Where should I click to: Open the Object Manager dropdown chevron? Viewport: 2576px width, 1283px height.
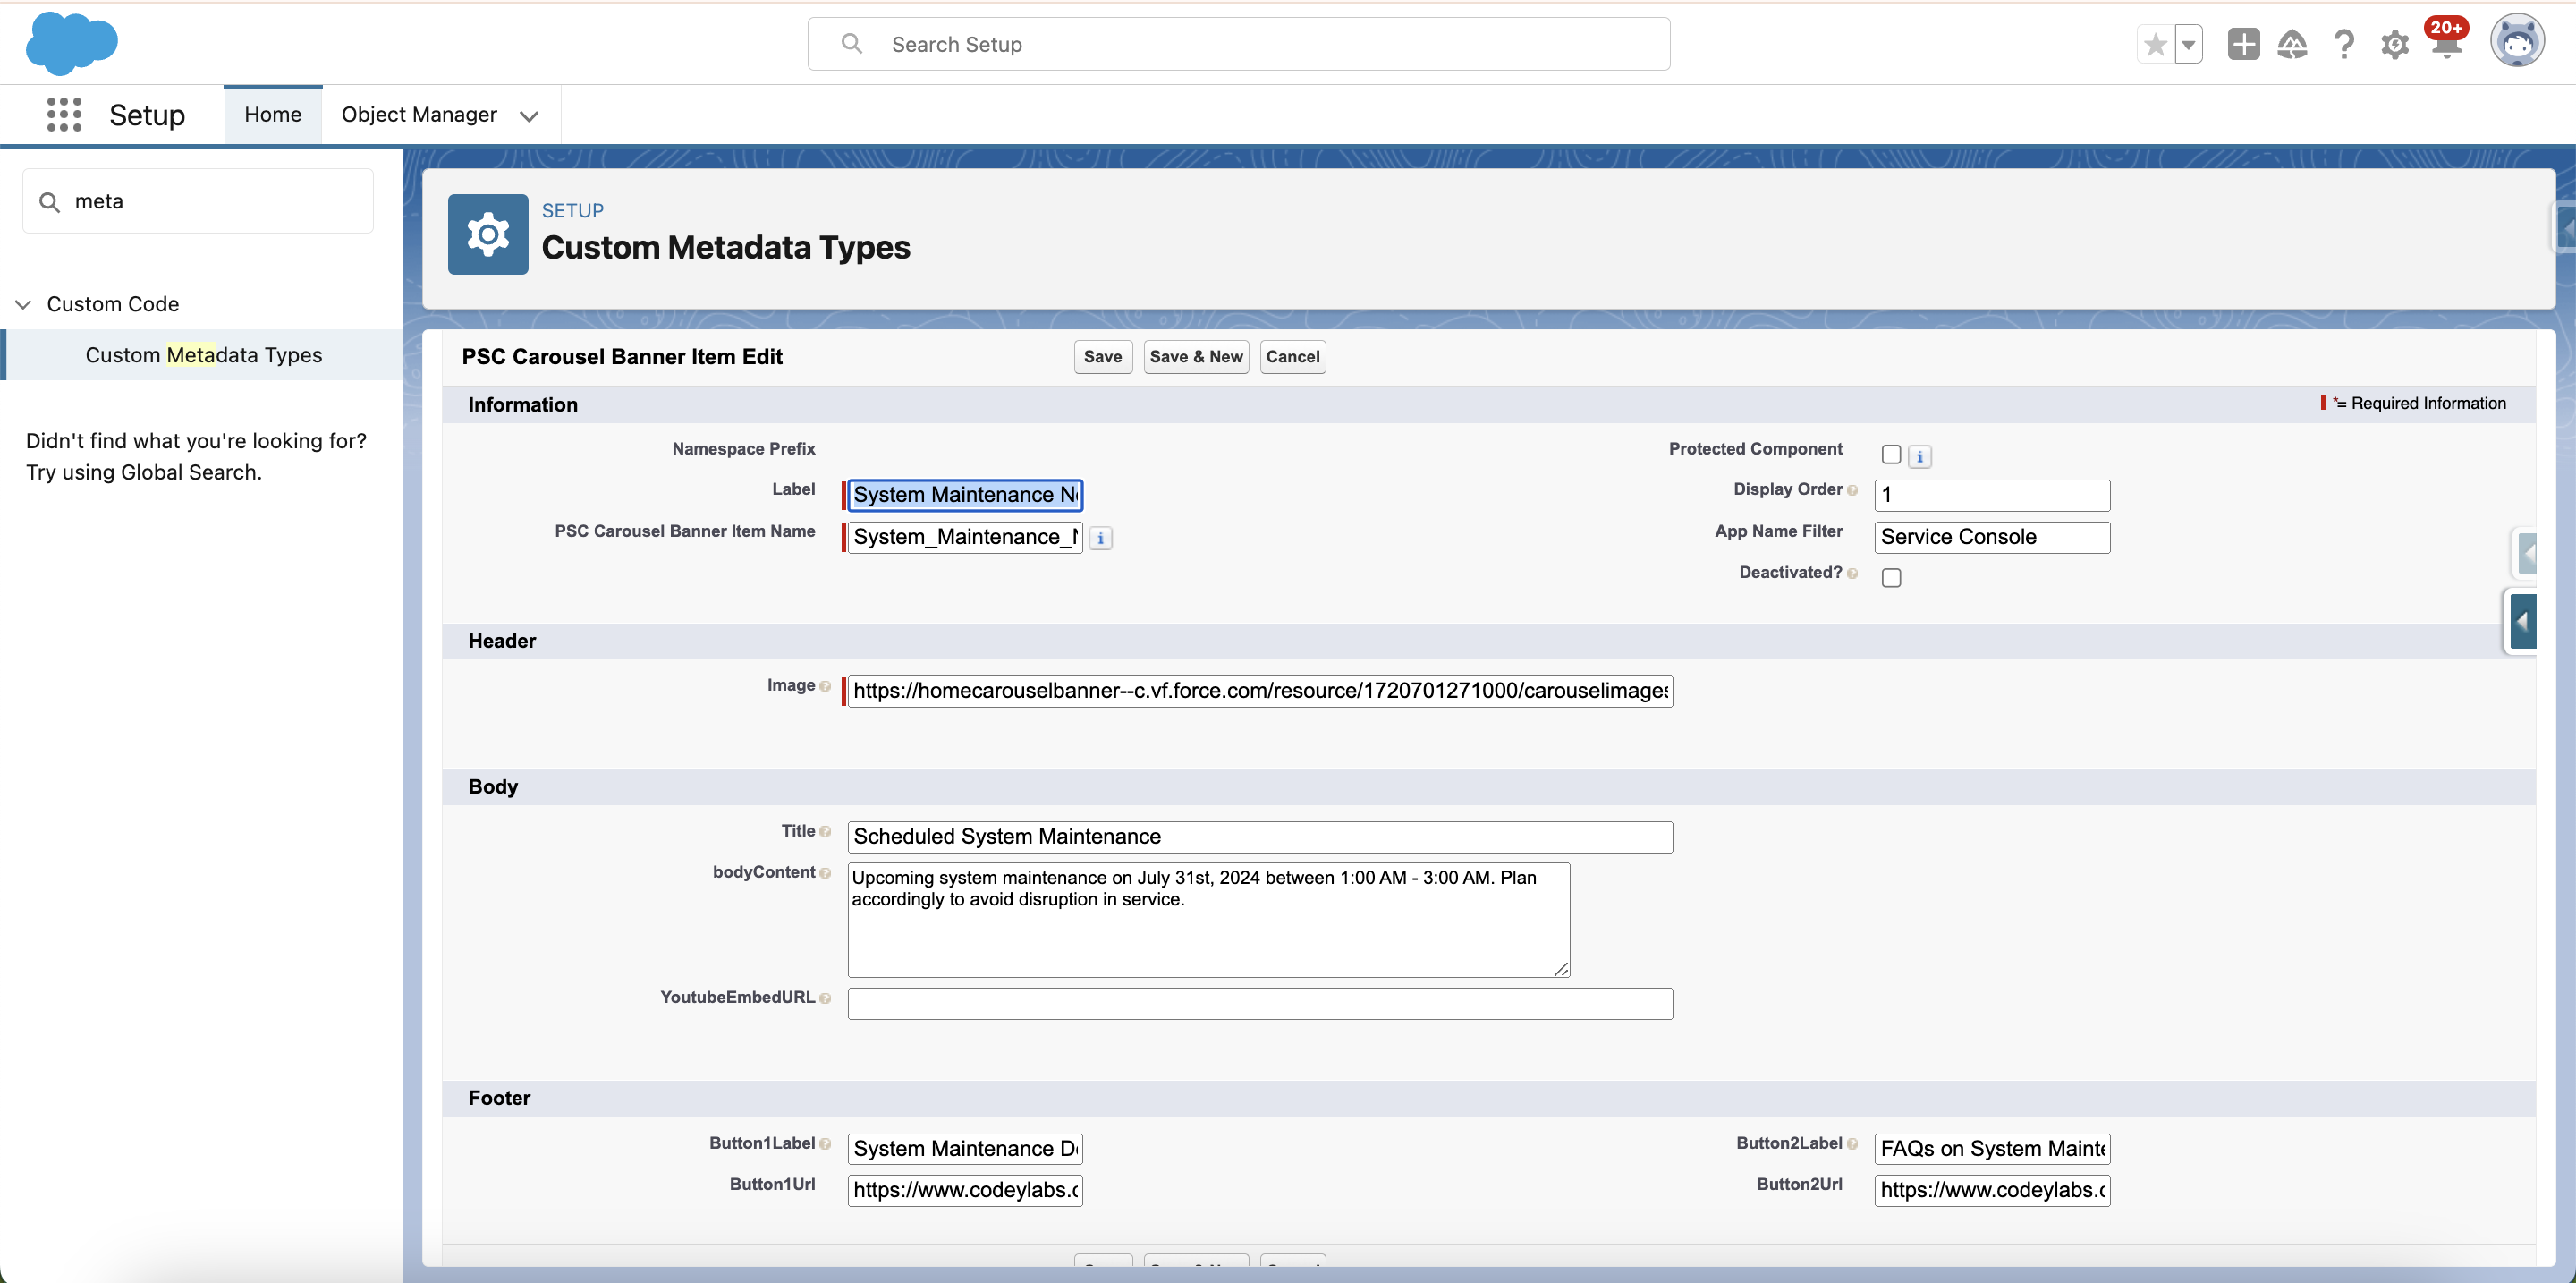coord(529,116)
